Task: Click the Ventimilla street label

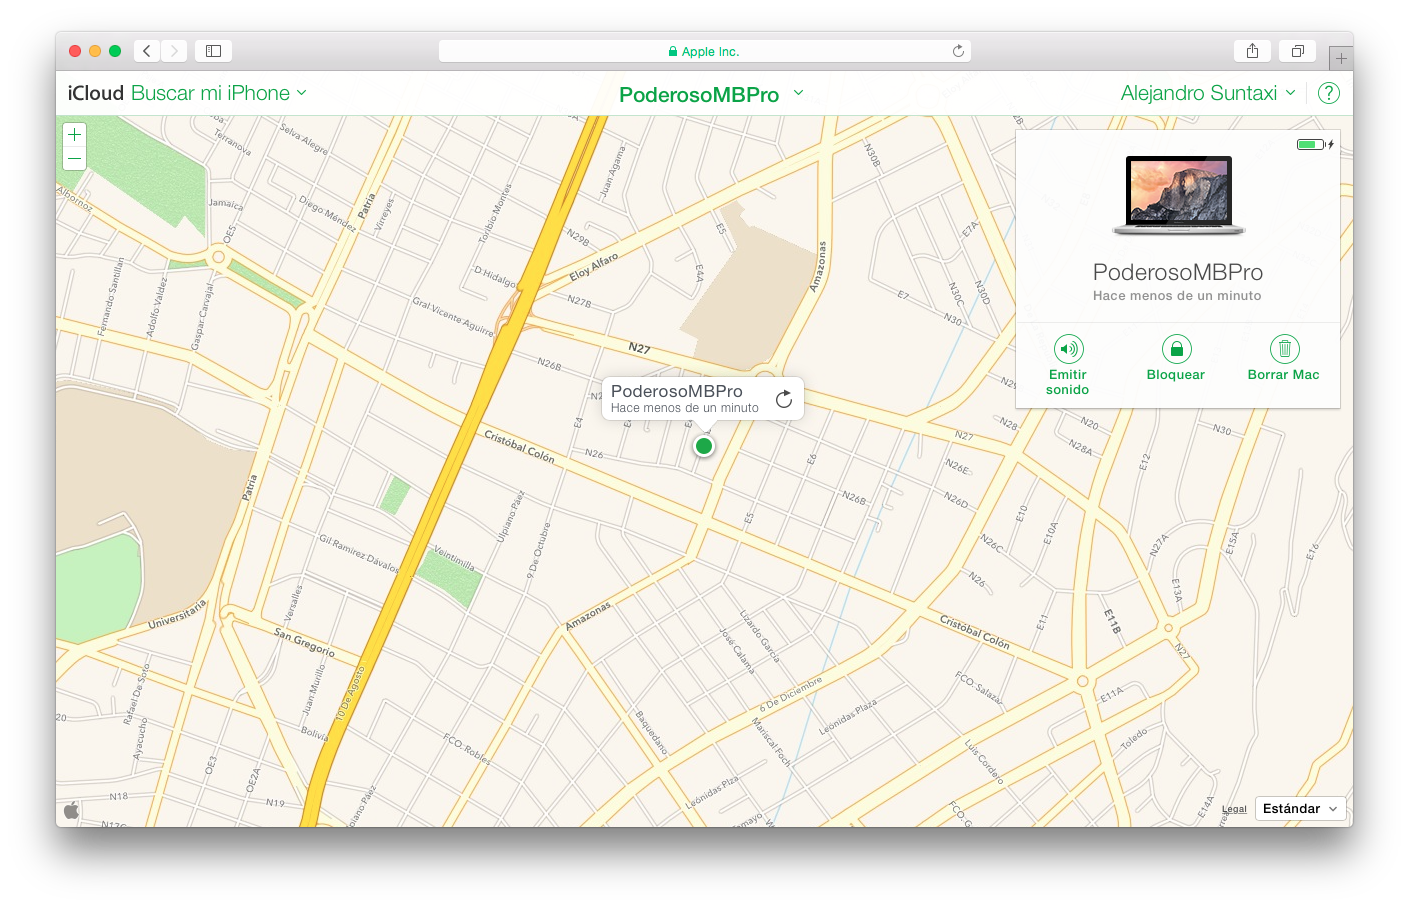Action: (454, 558)
